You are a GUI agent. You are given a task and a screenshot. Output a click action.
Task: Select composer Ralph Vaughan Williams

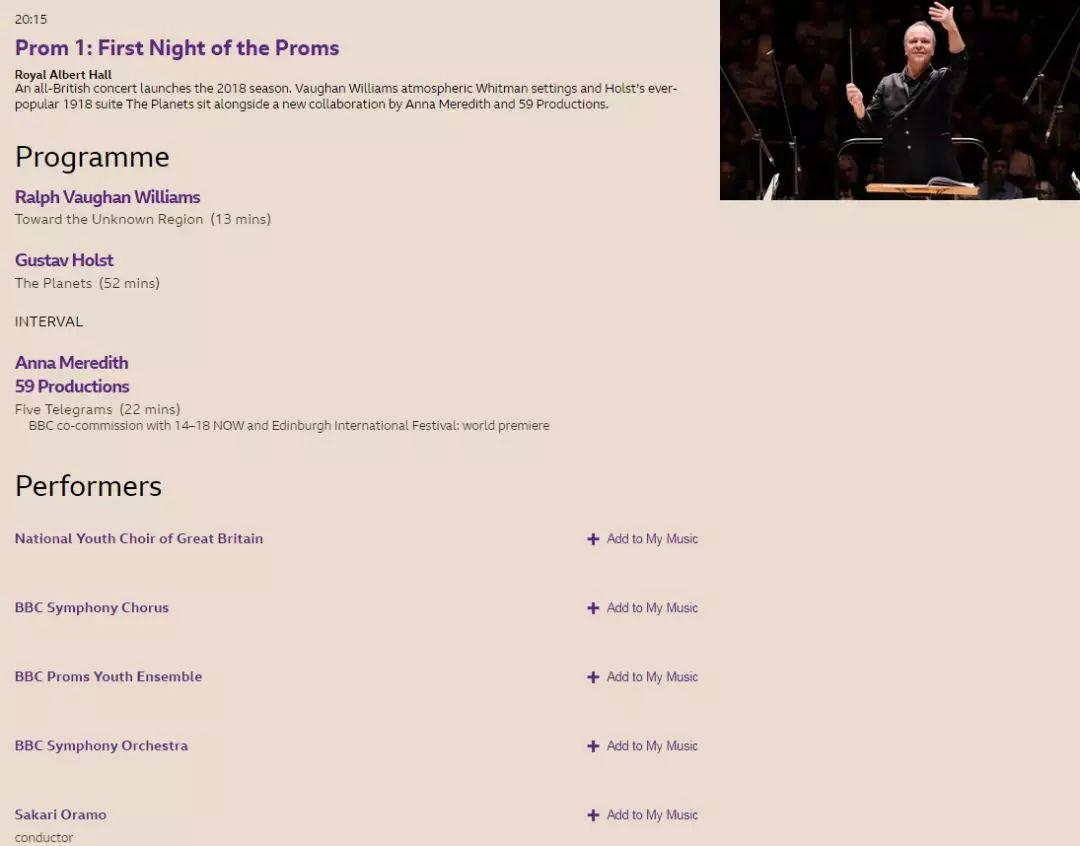point(107,197)
